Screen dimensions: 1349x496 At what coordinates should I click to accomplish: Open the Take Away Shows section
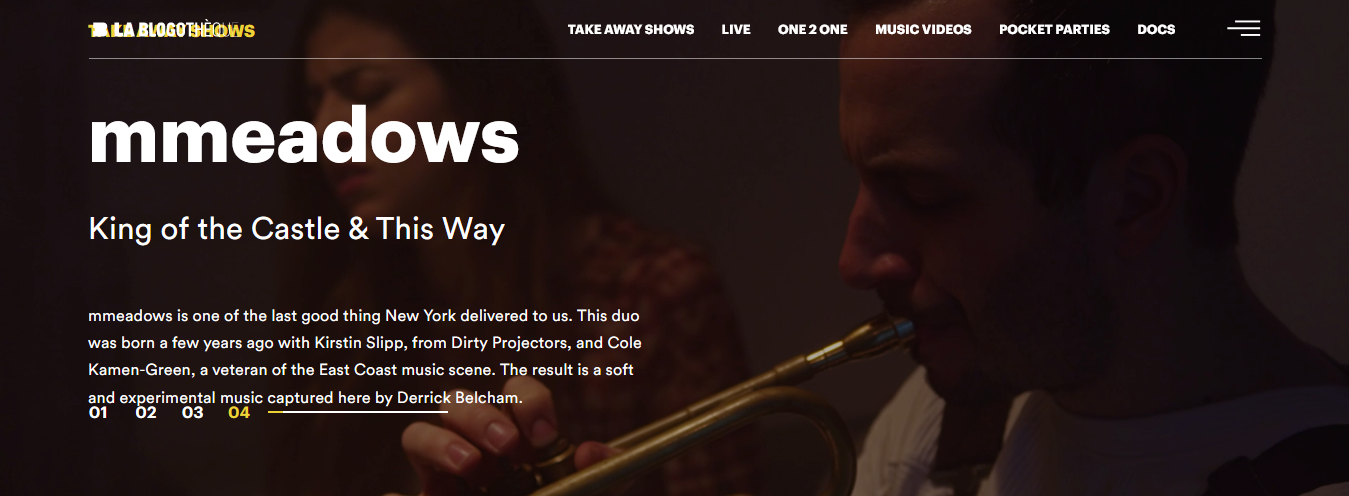coord(631,30)
